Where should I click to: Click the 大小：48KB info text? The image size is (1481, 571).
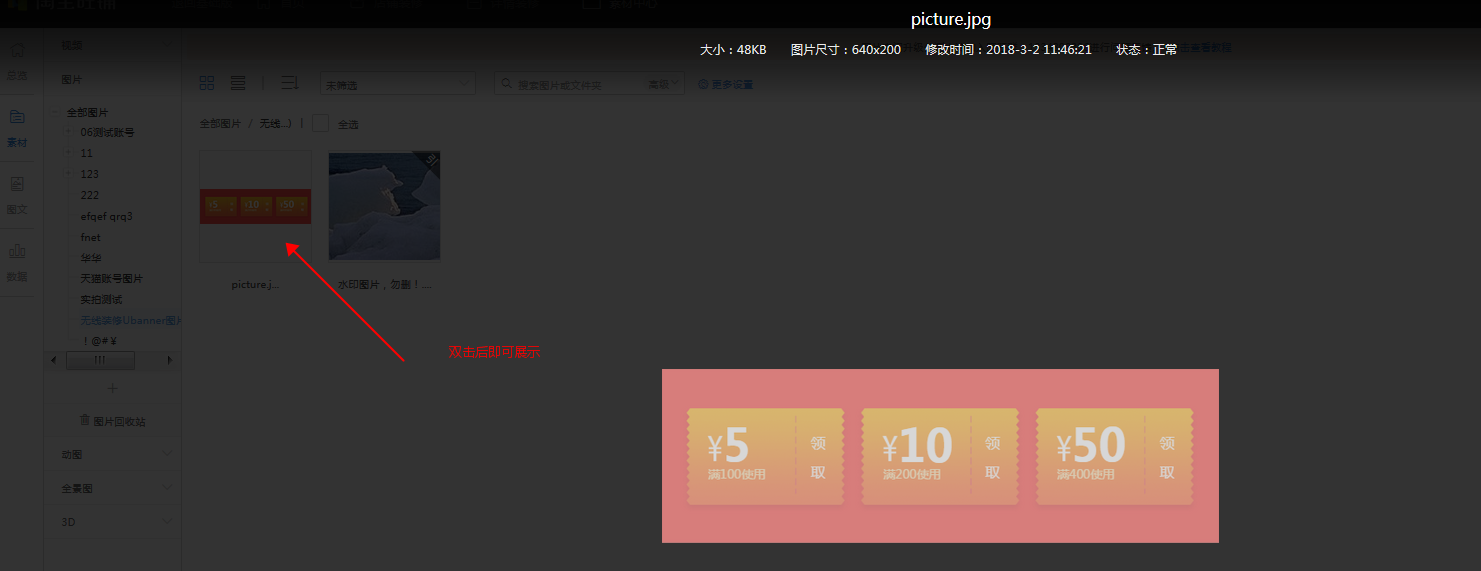coord(733,49)
